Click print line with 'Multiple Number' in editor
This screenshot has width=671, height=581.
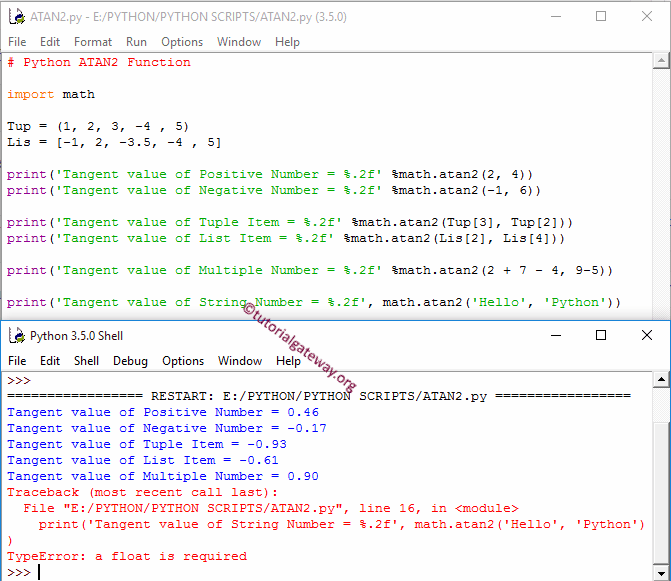310,270
